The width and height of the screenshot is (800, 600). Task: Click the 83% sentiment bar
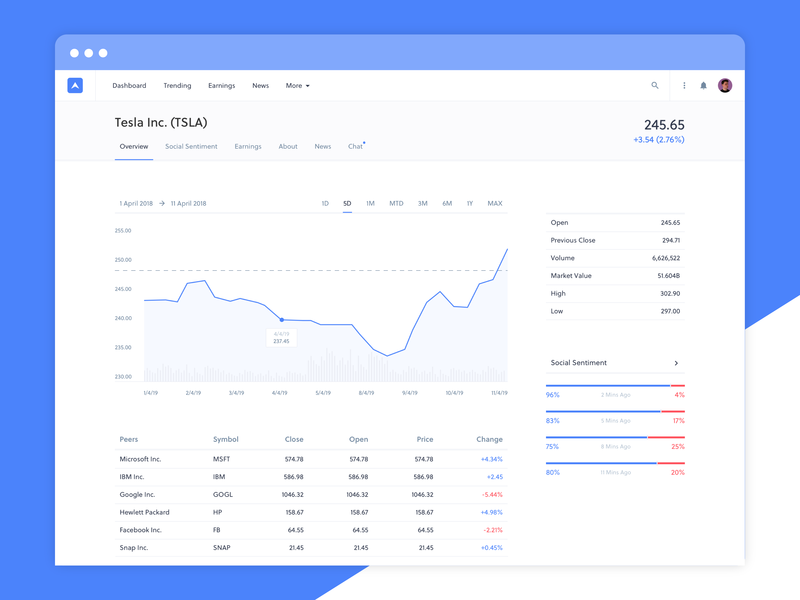pos(615,411)
